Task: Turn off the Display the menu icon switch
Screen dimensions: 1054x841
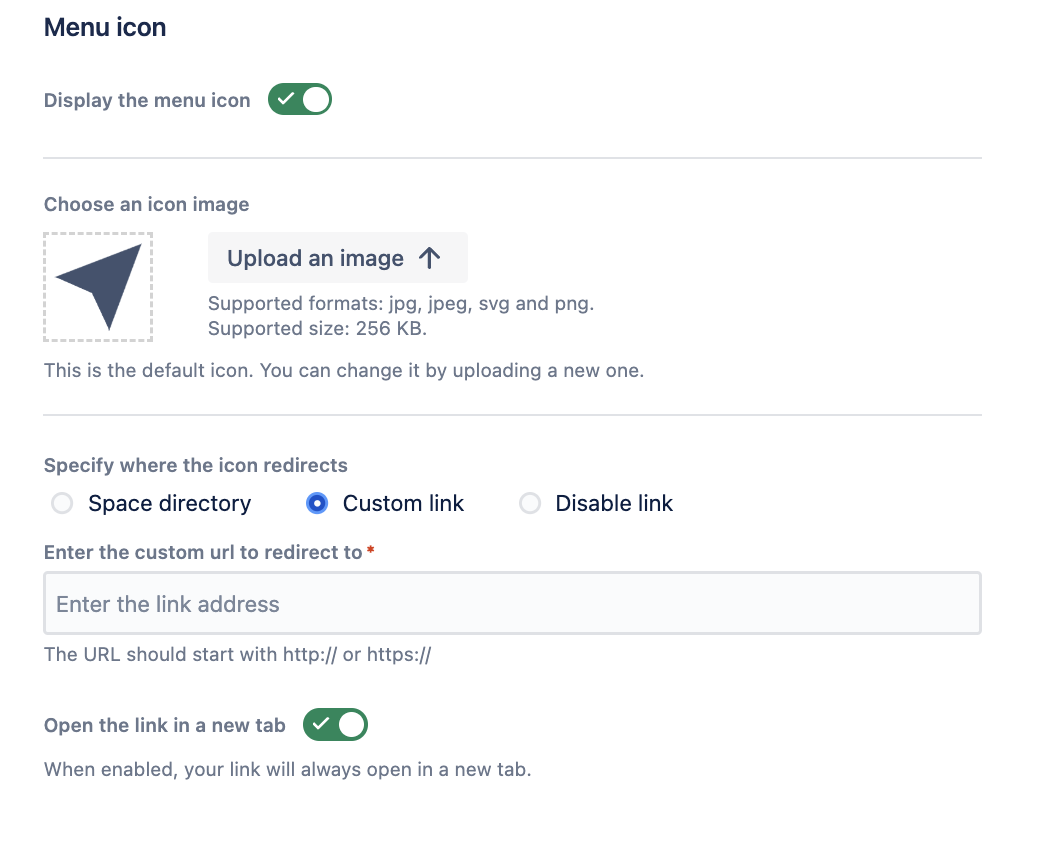Action: [x=299, y=100]
